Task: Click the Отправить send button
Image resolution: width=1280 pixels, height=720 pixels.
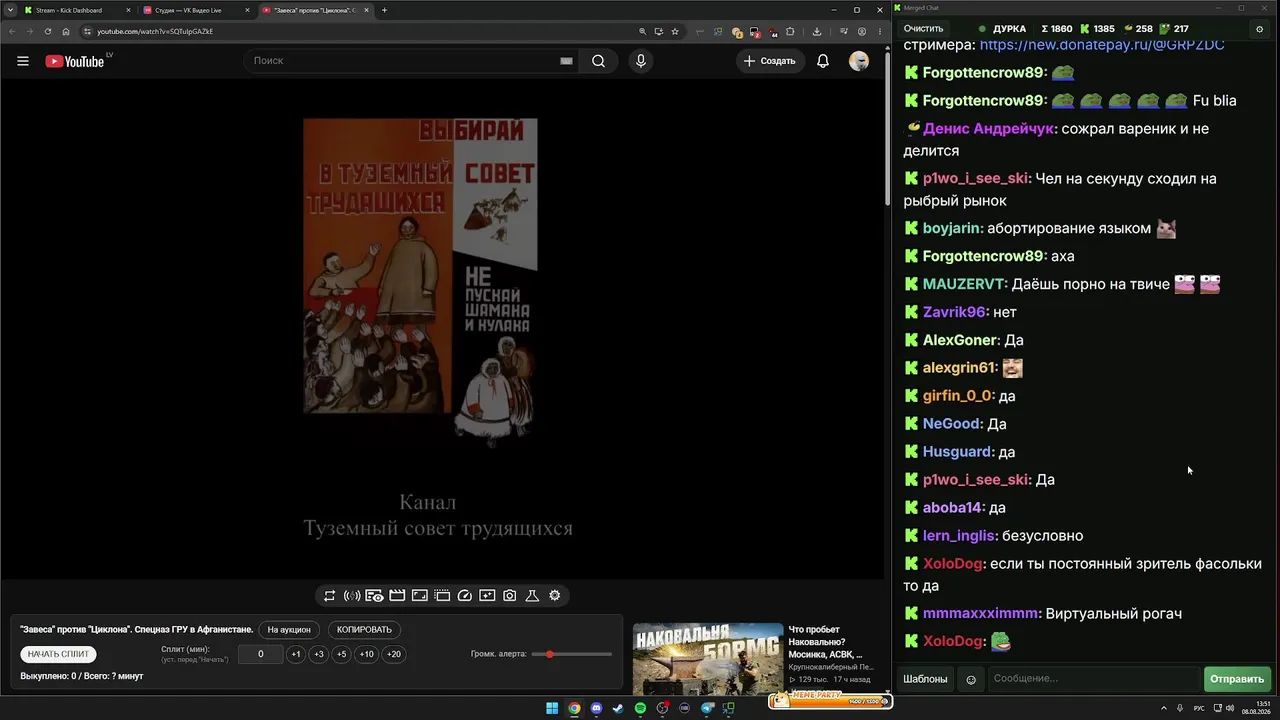Action: click(1237, 679)
